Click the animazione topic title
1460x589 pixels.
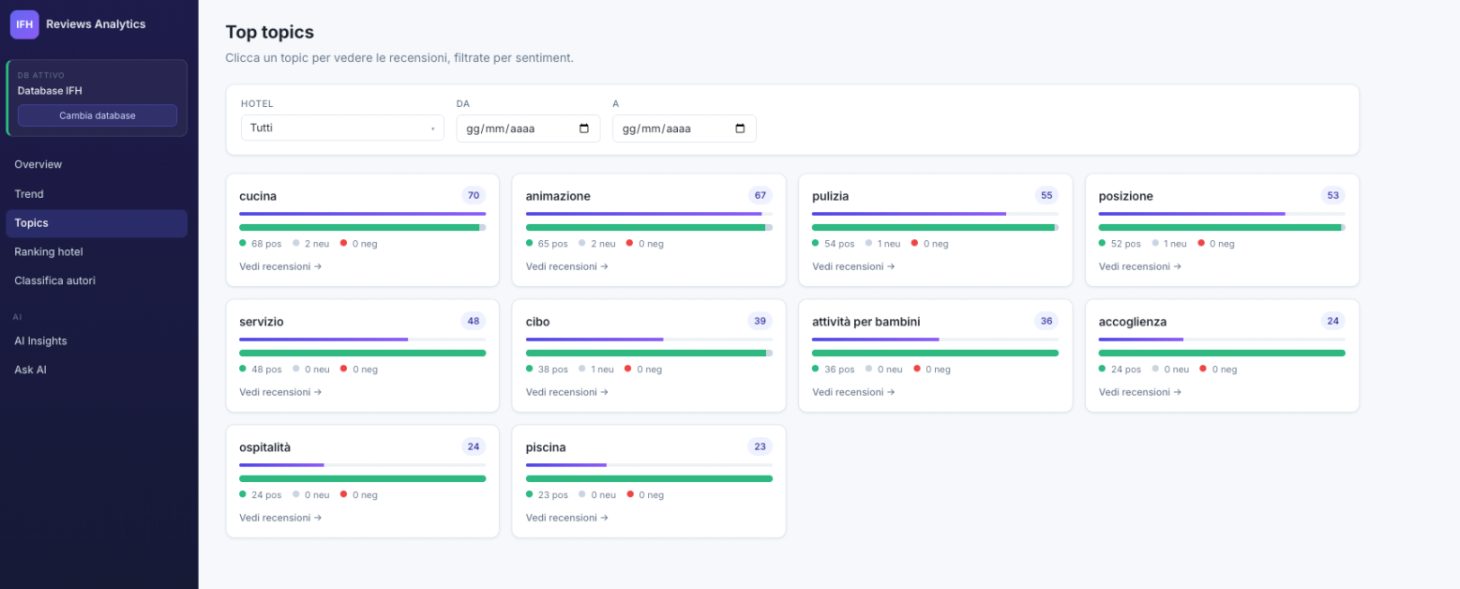click(x=558, y=196)
